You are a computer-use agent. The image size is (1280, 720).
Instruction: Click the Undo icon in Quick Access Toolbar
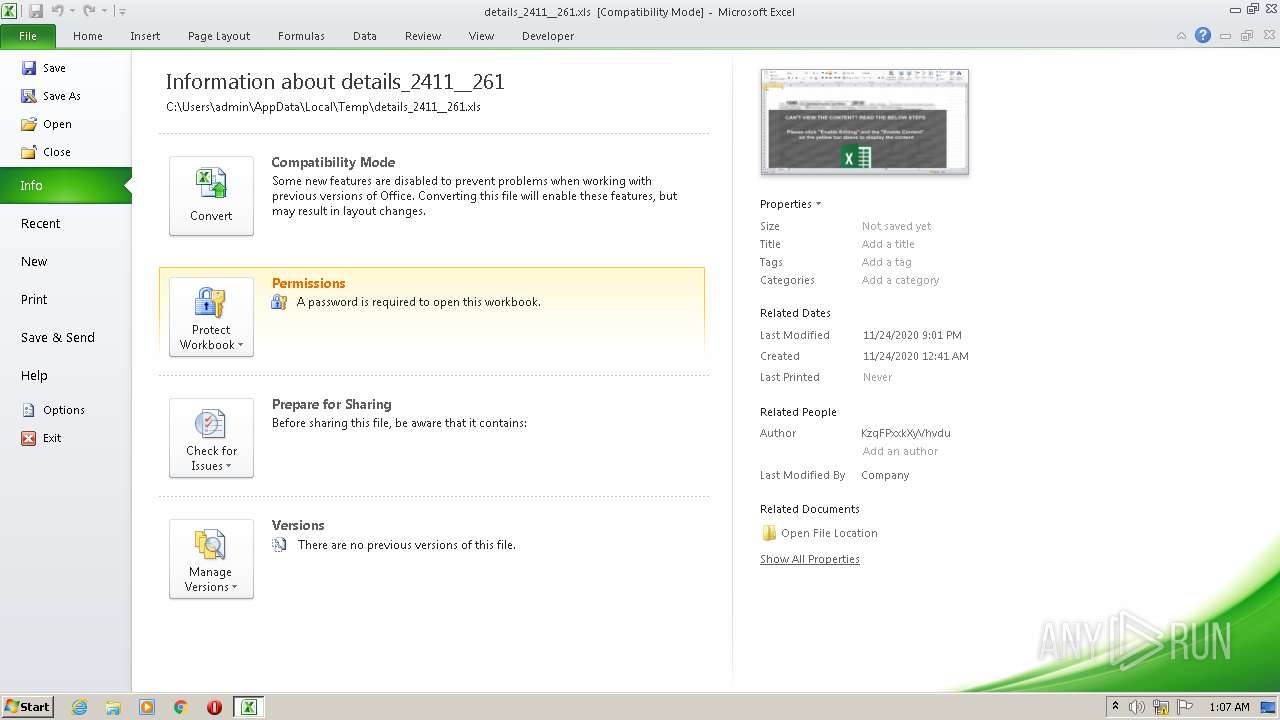click(57, 11)
